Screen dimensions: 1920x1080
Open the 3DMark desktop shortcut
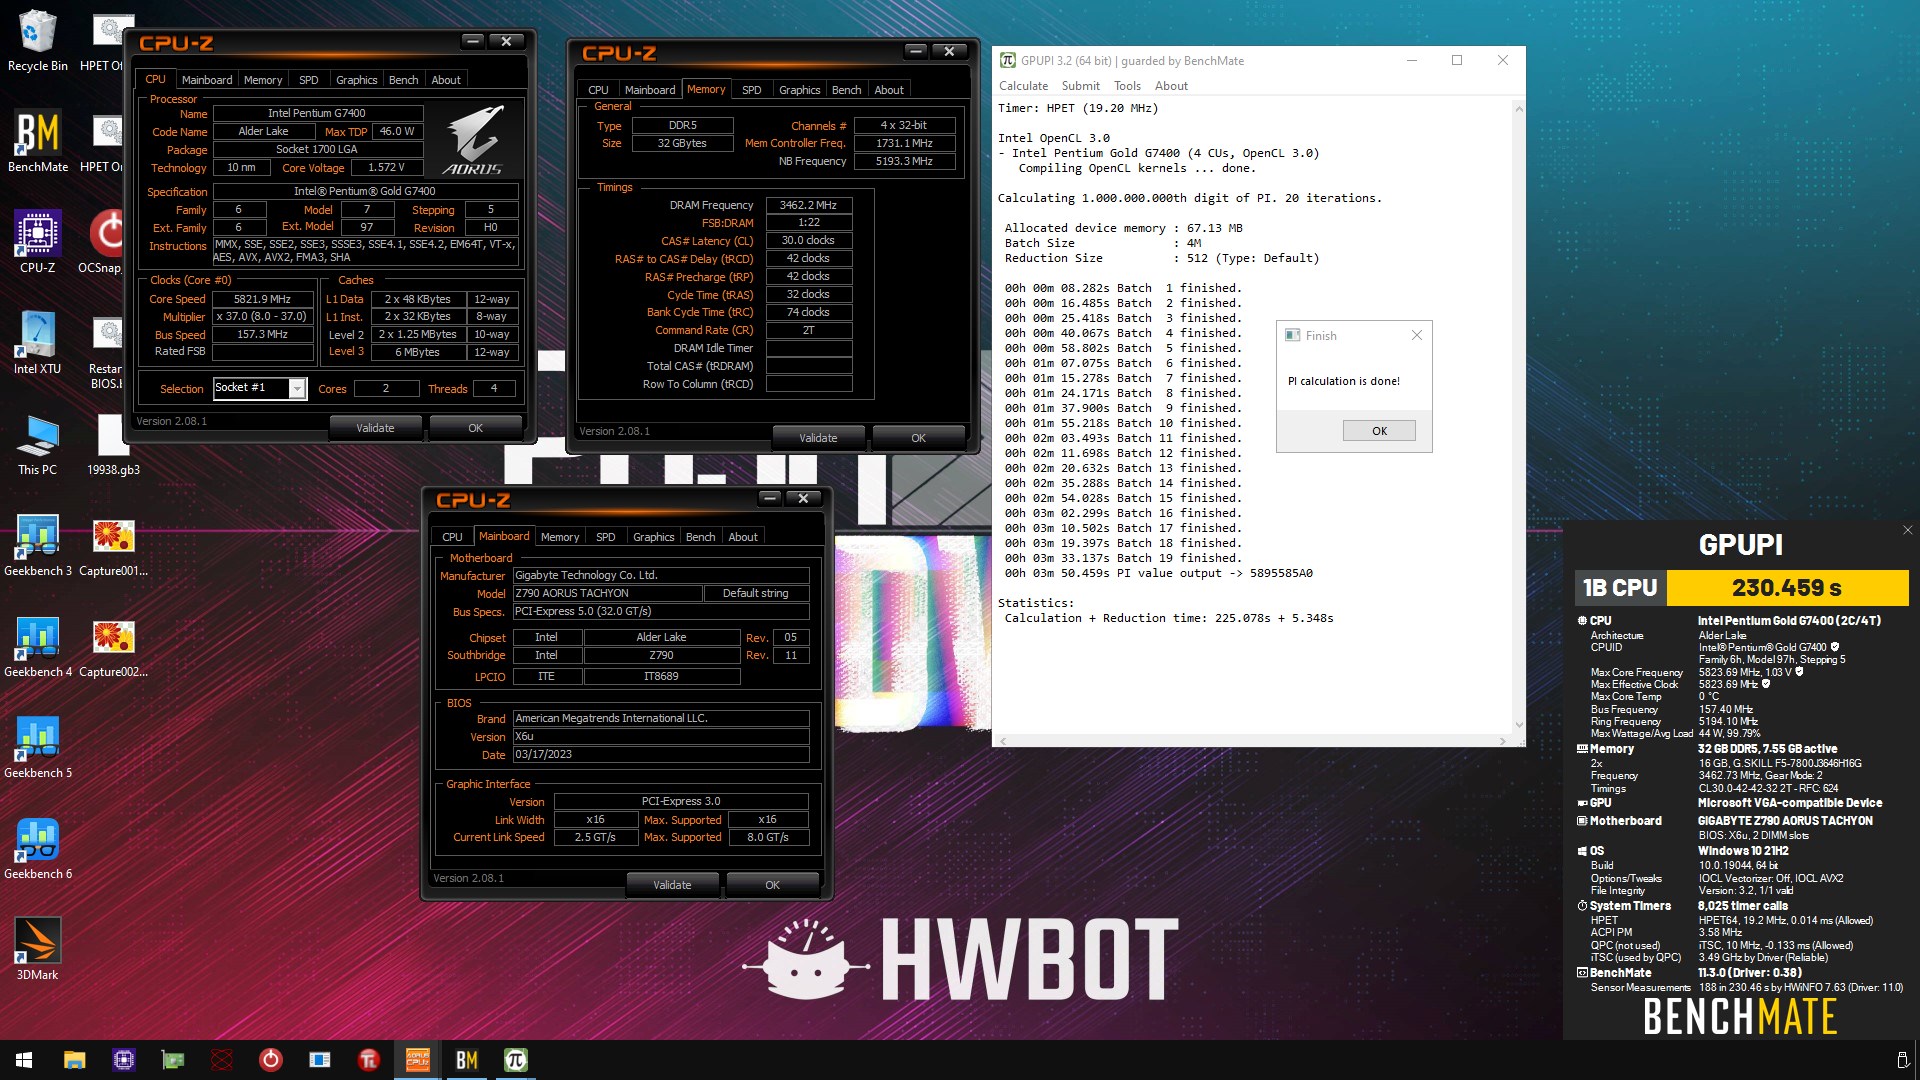[37, 949]
